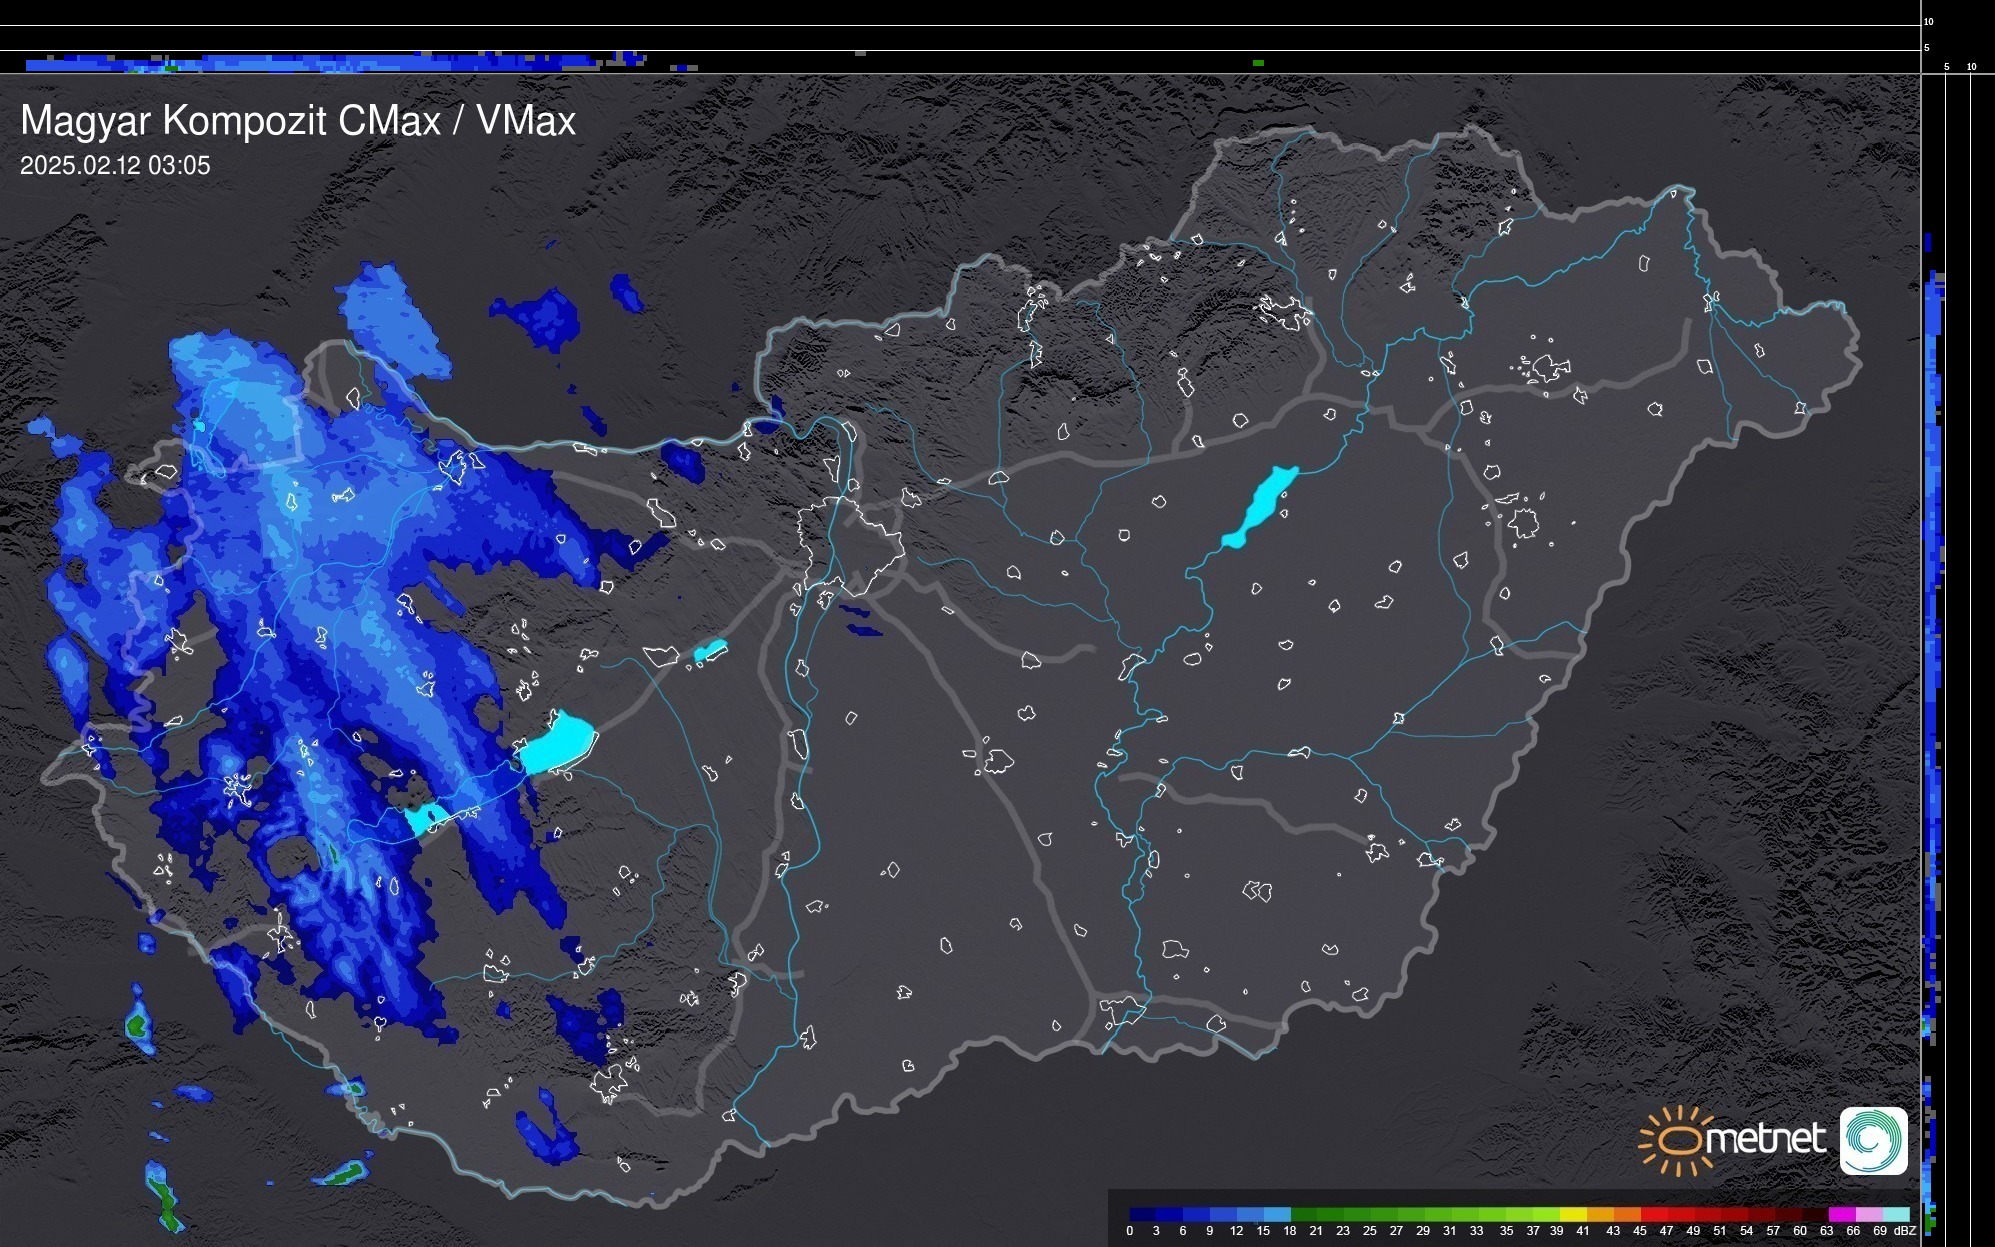This screenshot has width=1995, height=1247.
Task: Click the dark green 18 dBZ swatch
Action: click(x=1303, y=1214)
